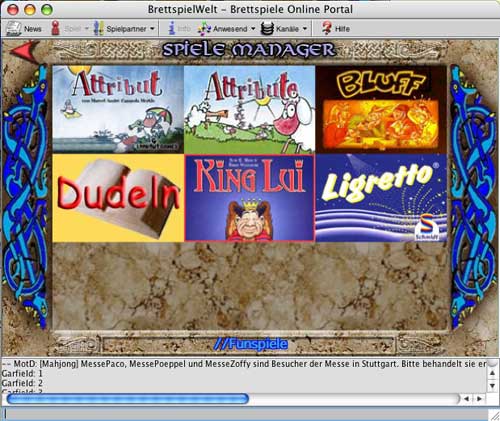The height and width of the screenshot is (421, 500).
Task: Click the chat horizontal scroll right arrow
Action: (479, 399)
